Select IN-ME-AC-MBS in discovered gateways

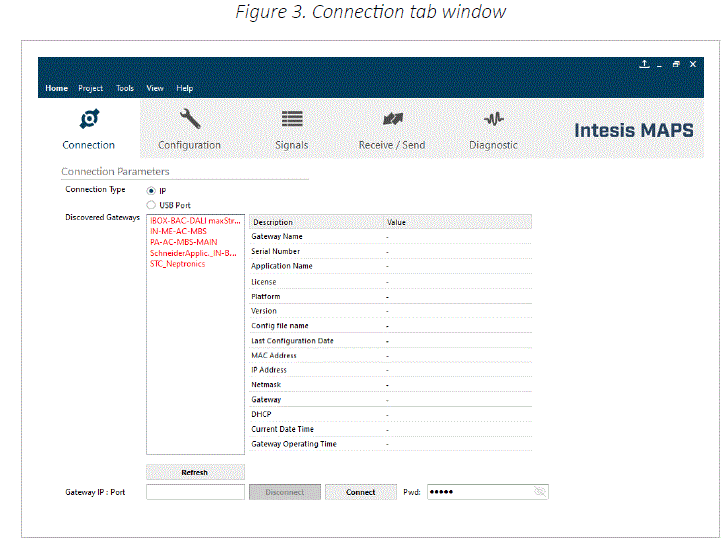click(179, 231)
